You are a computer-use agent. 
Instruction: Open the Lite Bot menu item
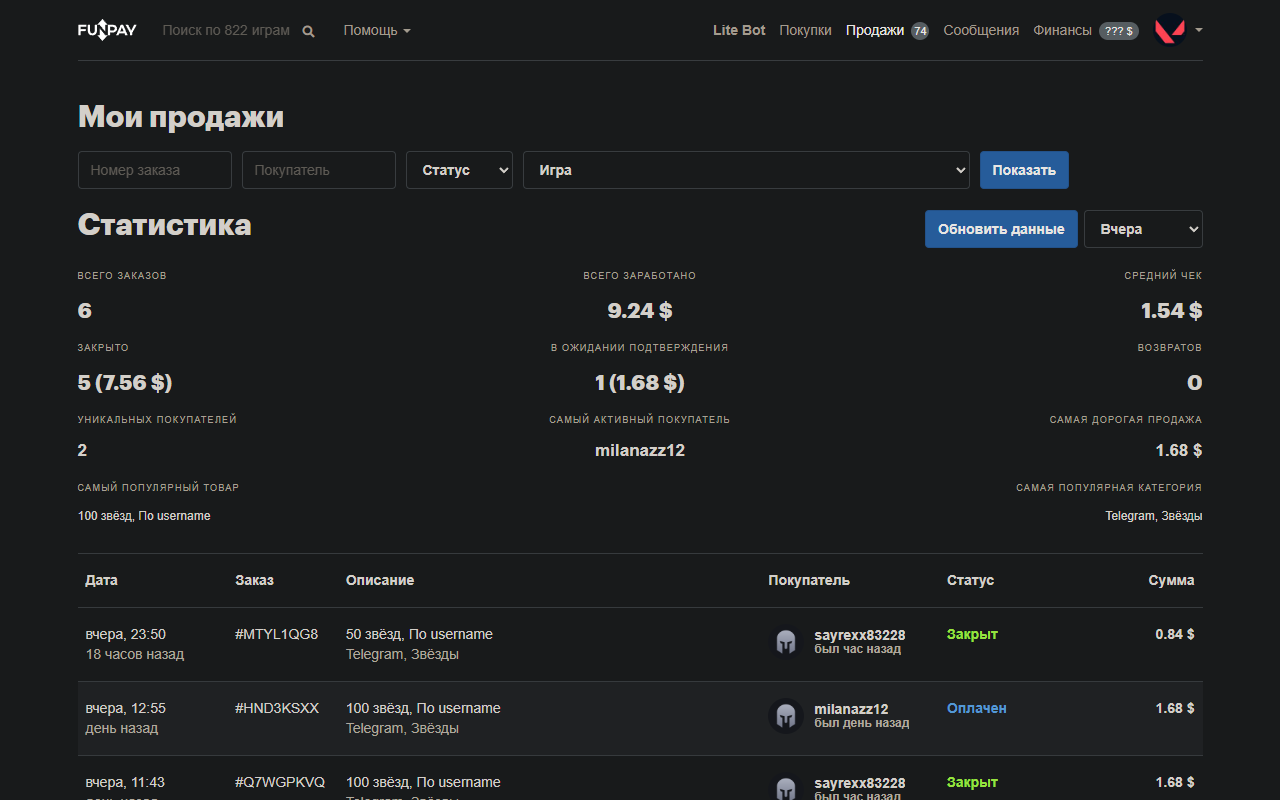point(739,30)
